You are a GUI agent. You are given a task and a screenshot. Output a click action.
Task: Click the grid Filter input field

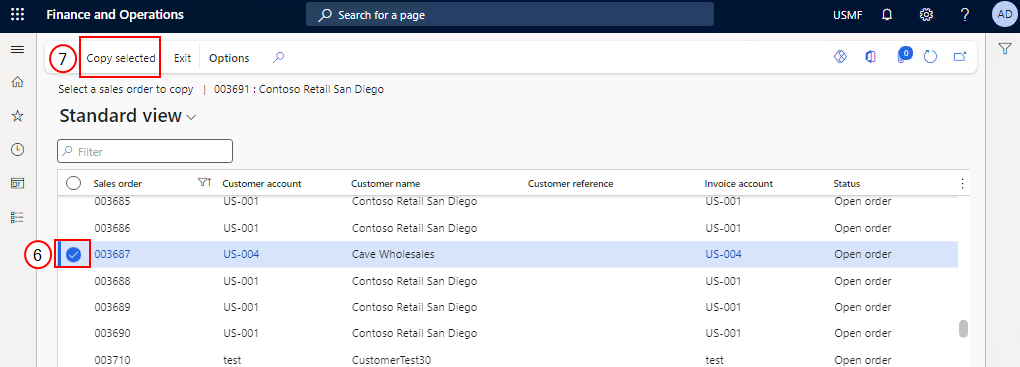pos(144,151)
